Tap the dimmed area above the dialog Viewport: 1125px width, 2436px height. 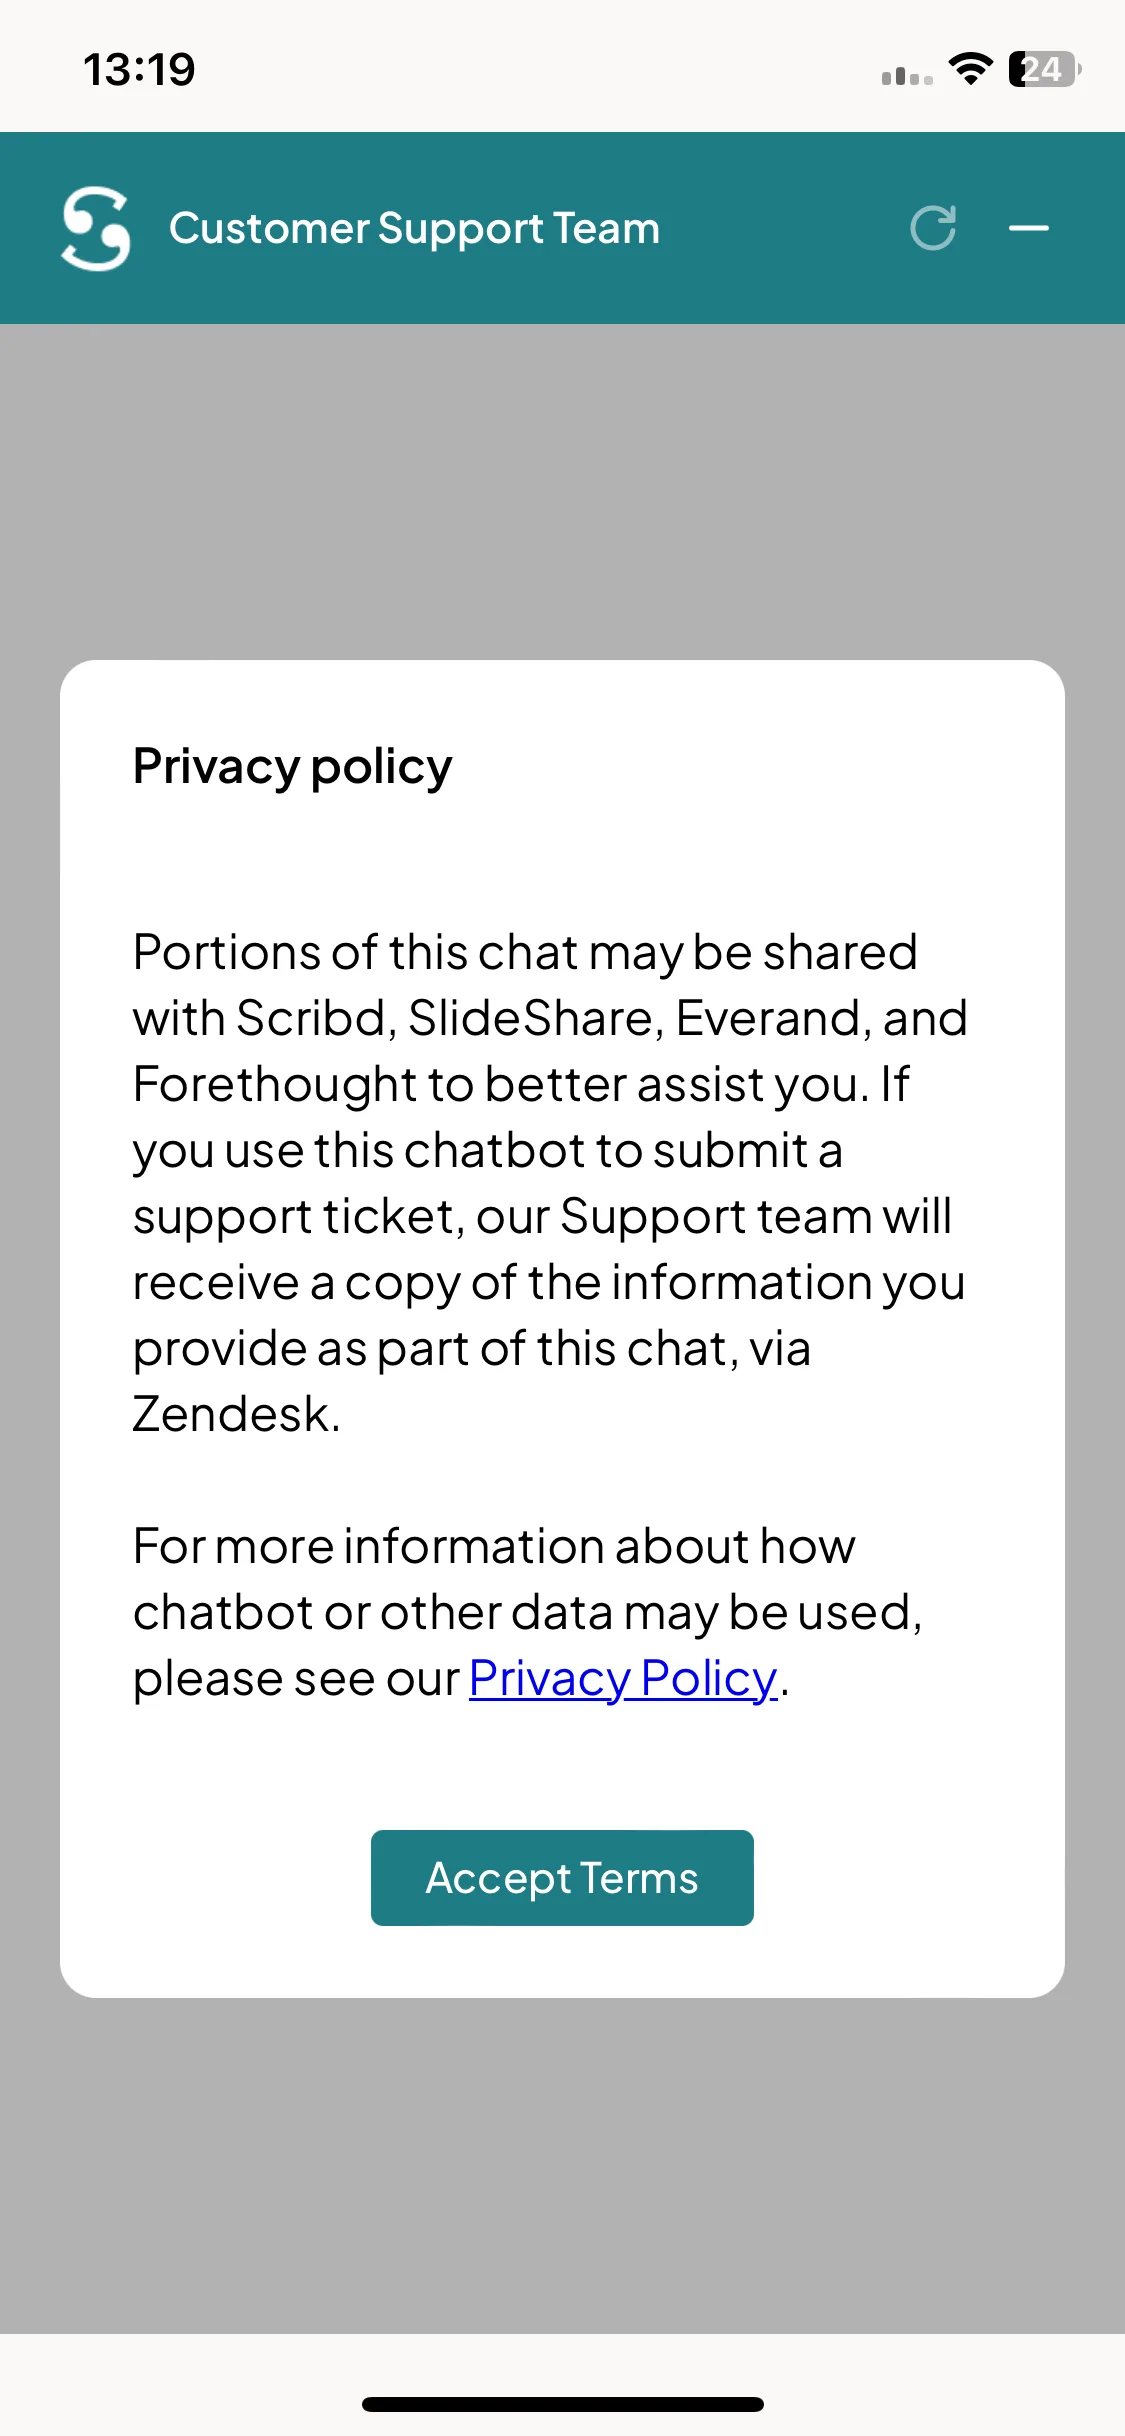[x=562, y=490]
